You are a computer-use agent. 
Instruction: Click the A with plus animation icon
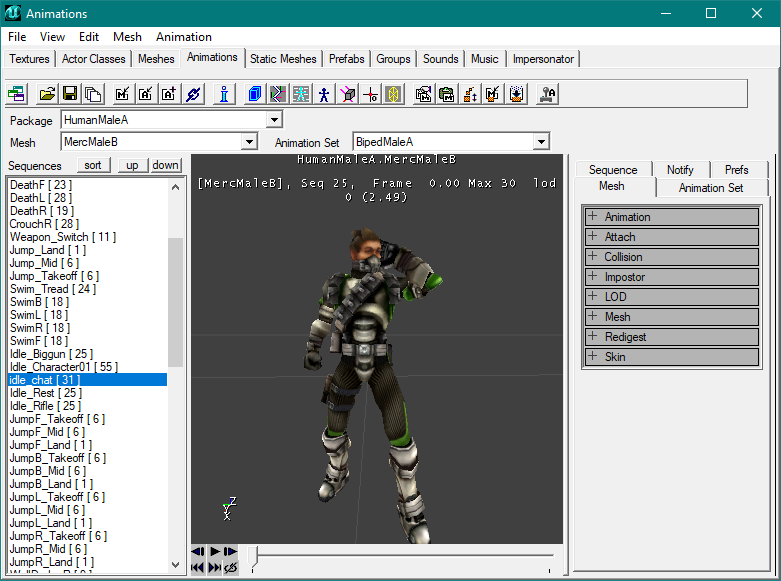(169, 94)
